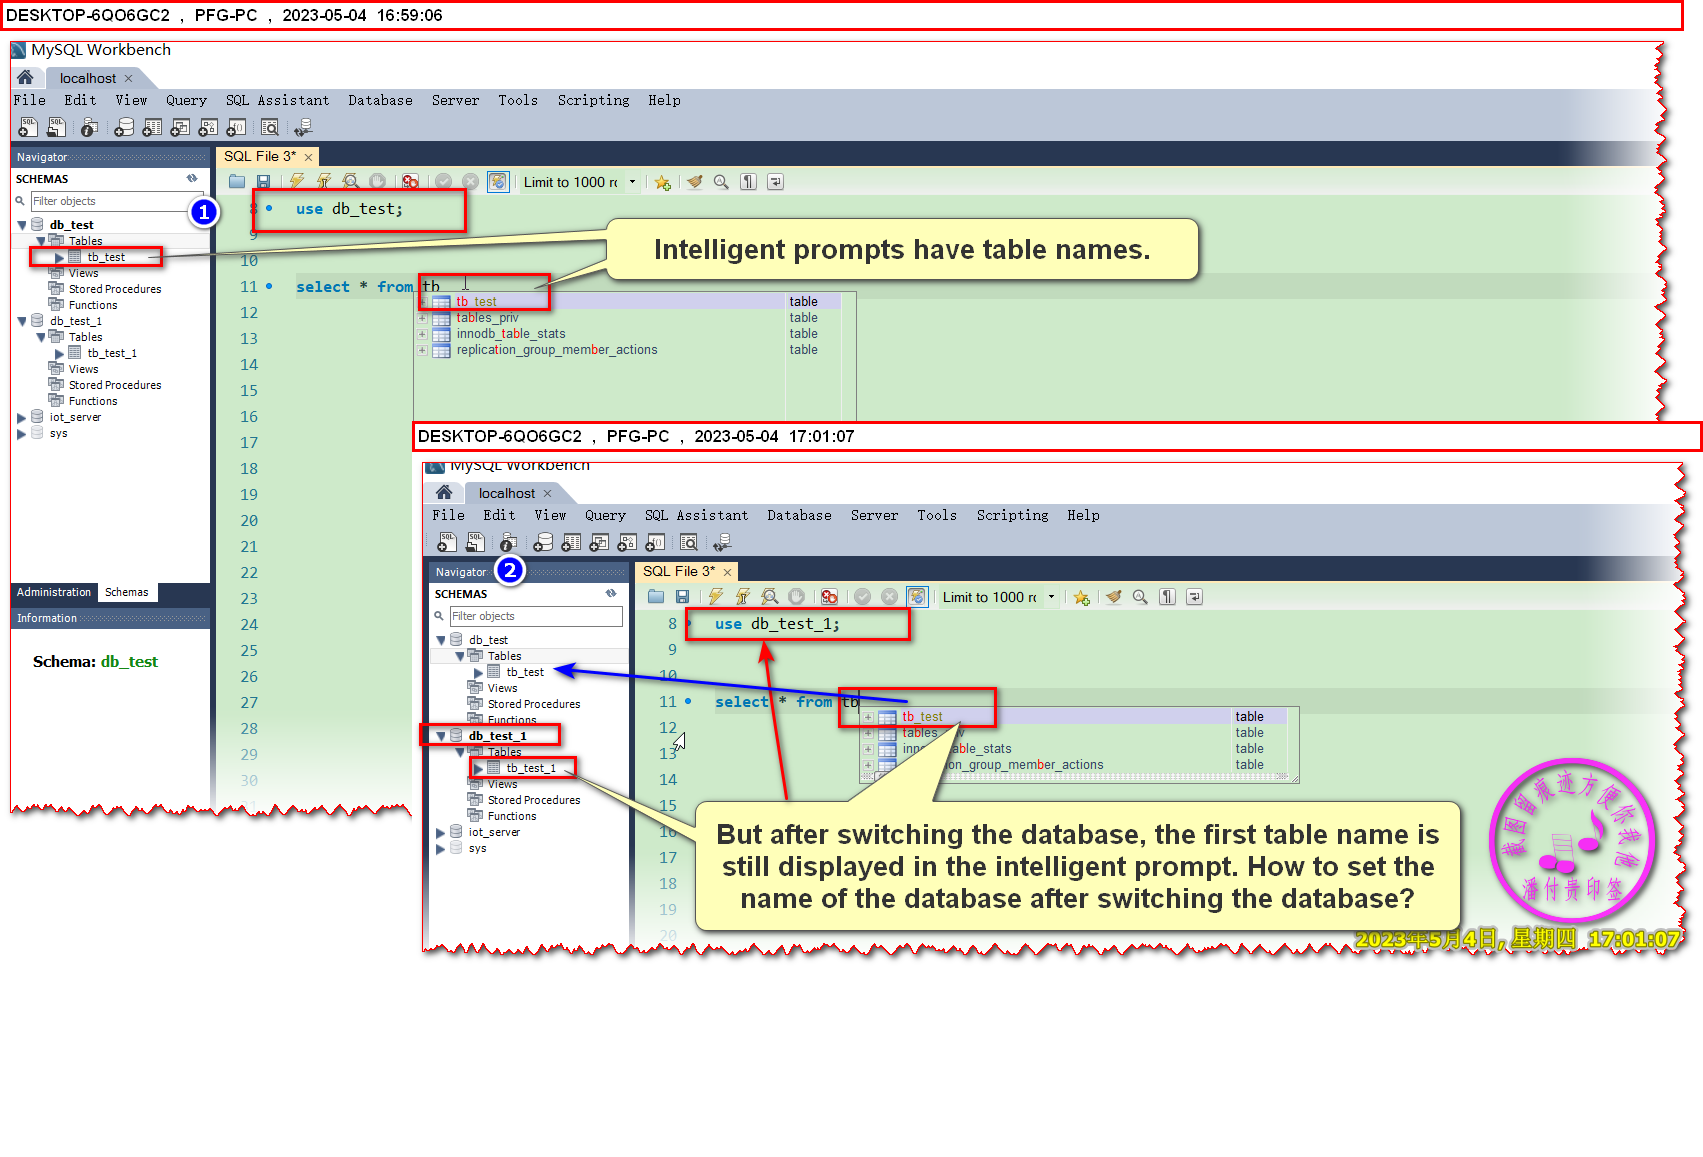Rollback transaction icon in upper editor

click(470, 182)
